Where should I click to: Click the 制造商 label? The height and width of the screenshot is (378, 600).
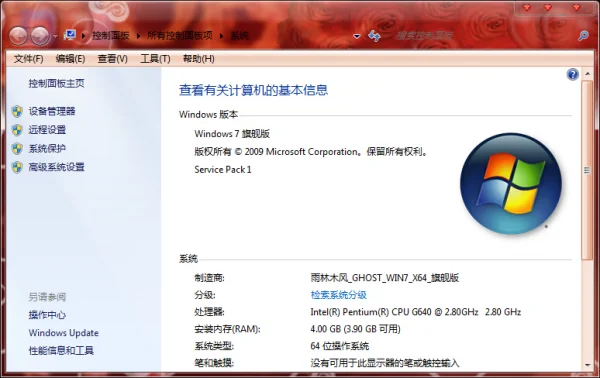coord(209,278)
